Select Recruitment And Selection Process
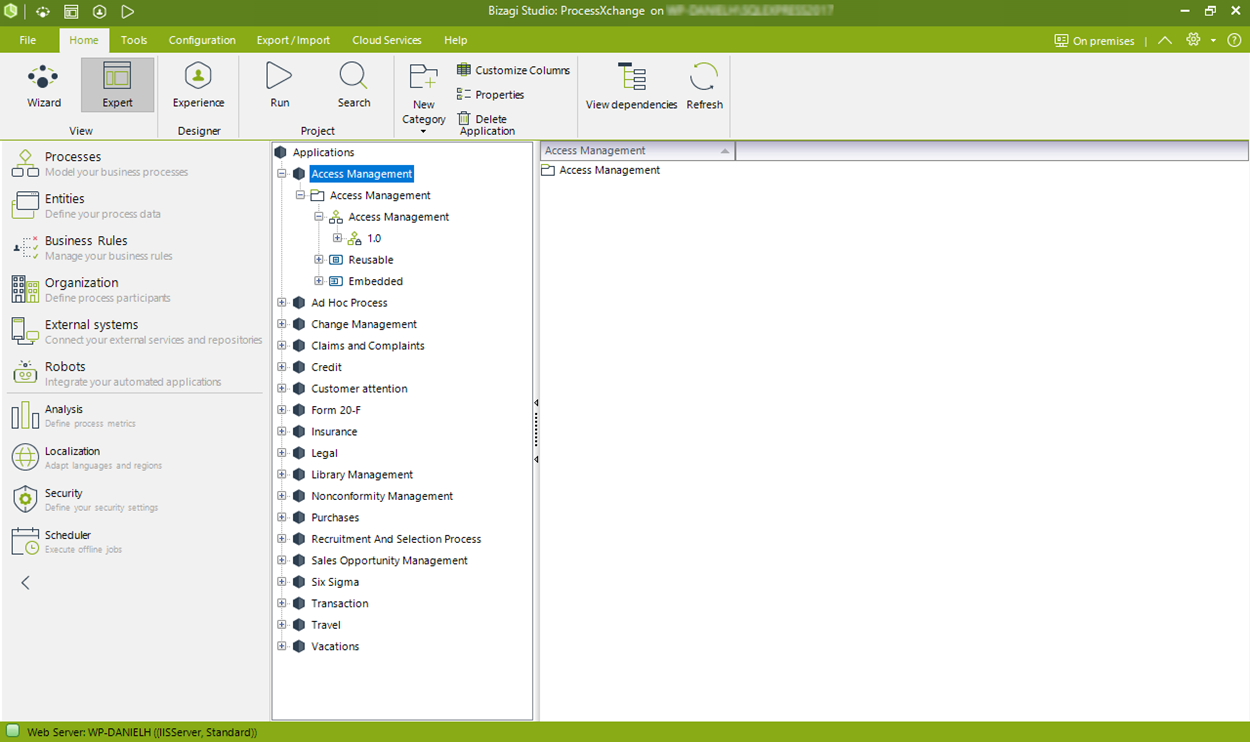This screenshot has height=742, width=1250. point(395,539)
